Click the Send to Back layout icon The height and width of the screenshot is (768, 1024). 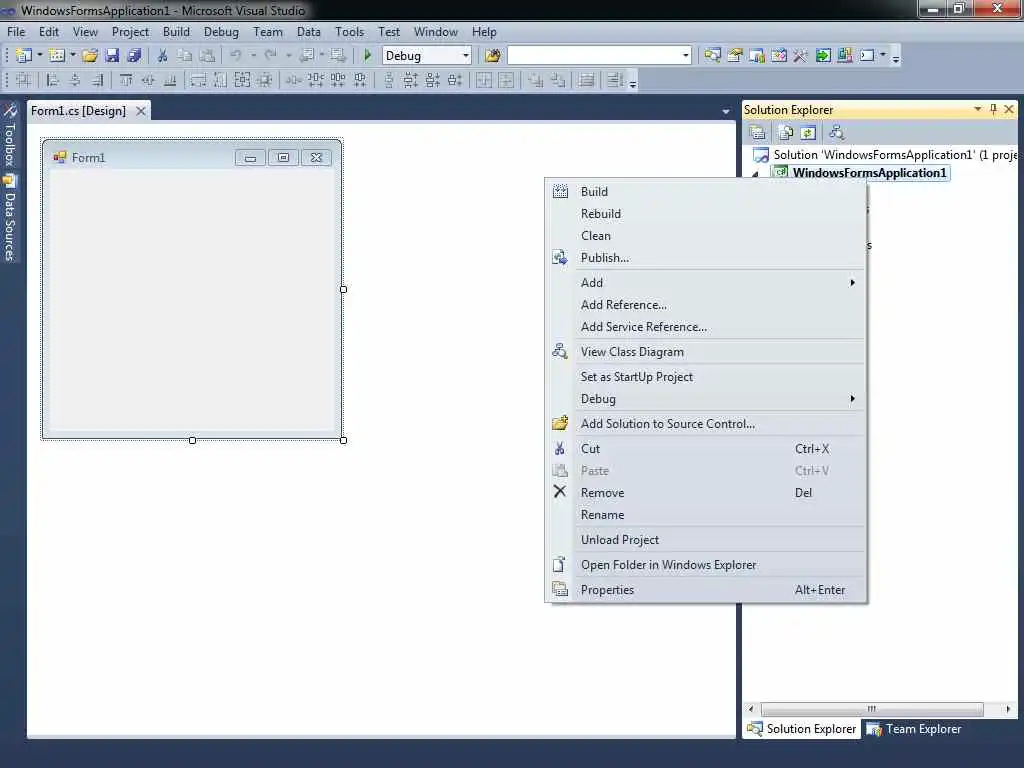click(x=558, y=80)
